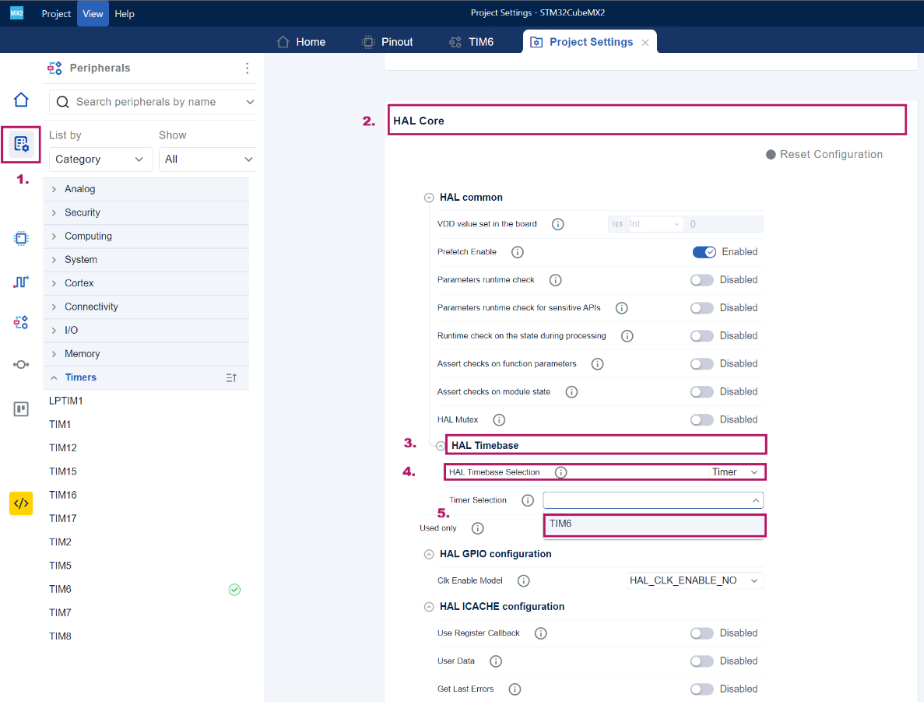Turn on the HAL Mutex toggle
Image resolution: width=924 pixels, height=702 pixels.
(702, 420)
